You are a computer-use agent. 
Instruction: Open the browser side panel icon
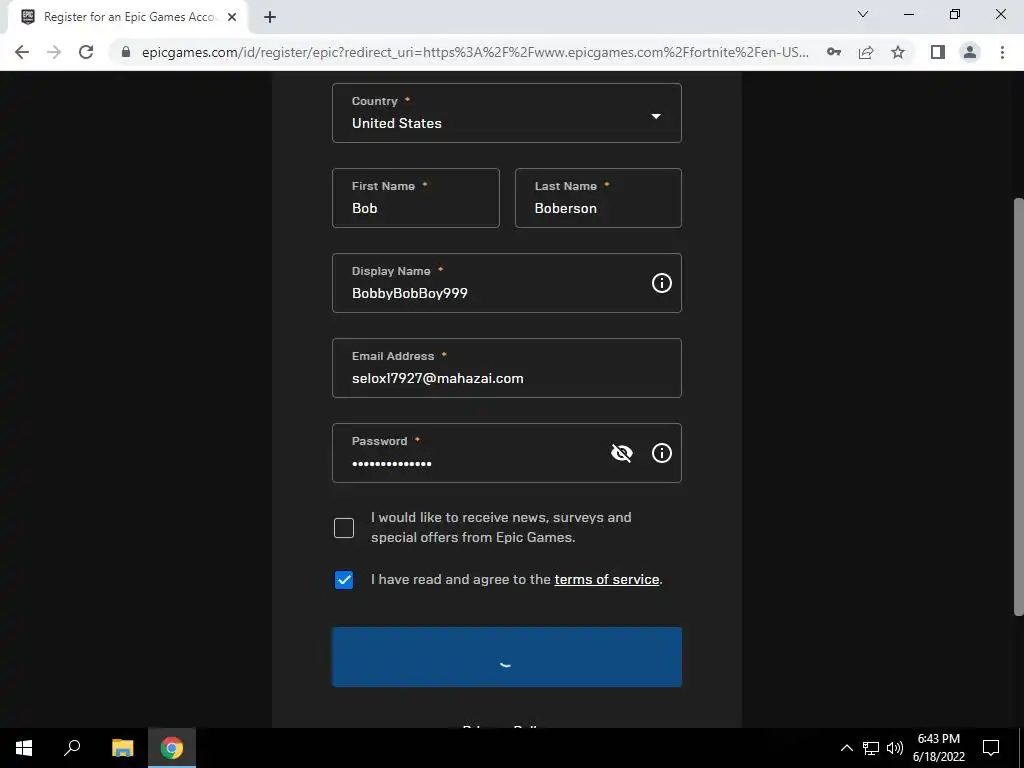click(938, 52)
